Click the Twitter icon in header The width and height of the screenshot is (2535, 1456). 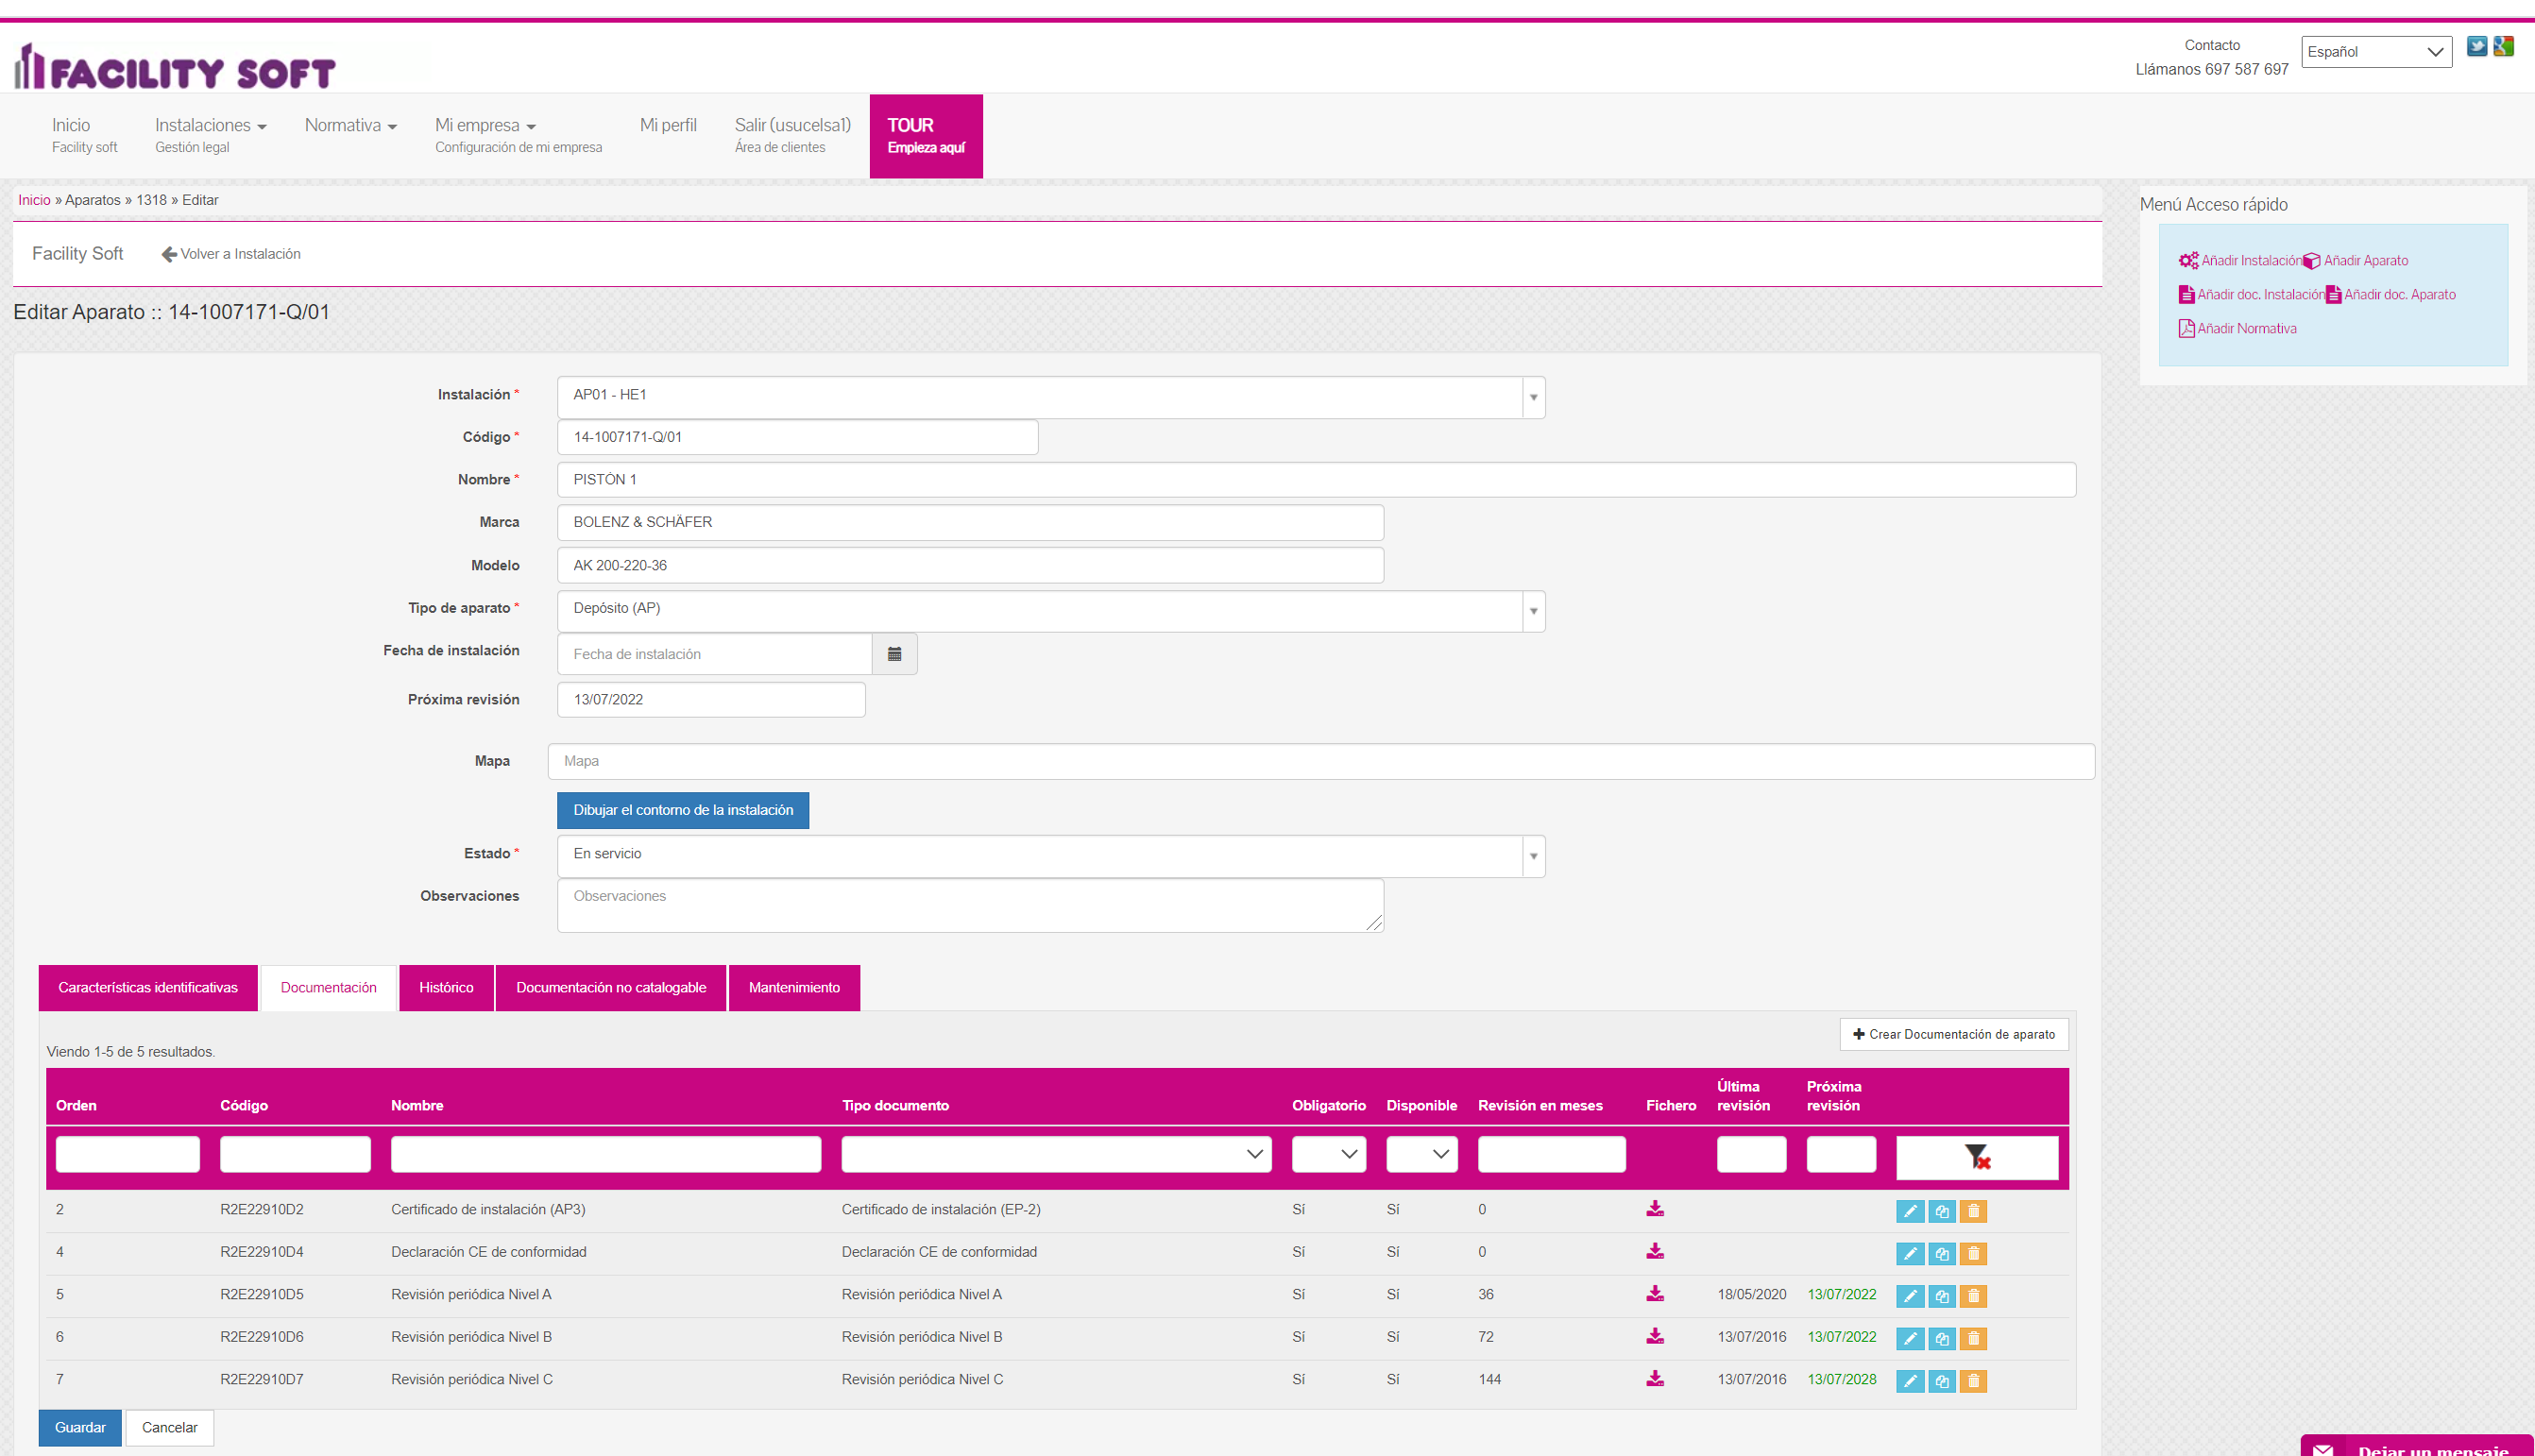[2476, 46]
